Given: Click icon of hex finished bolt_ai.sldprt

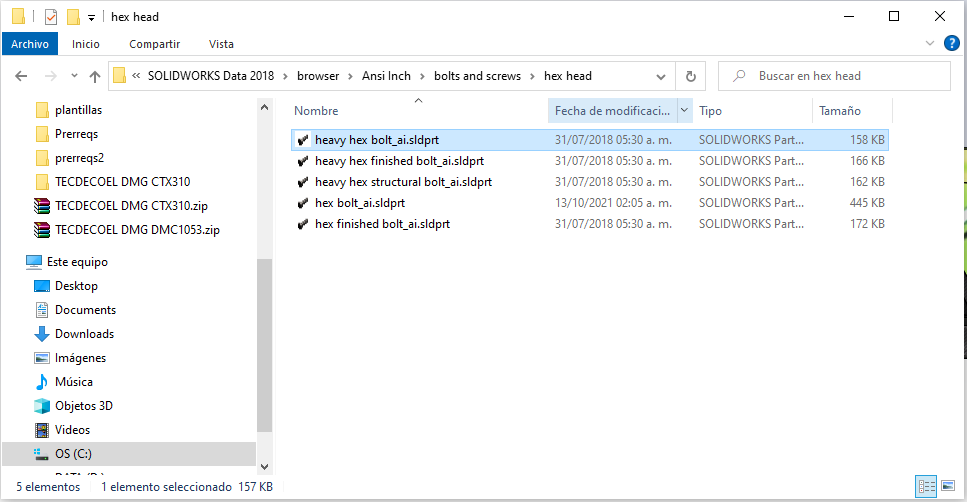Looking at the screenshot, I should tap(303, 224).
